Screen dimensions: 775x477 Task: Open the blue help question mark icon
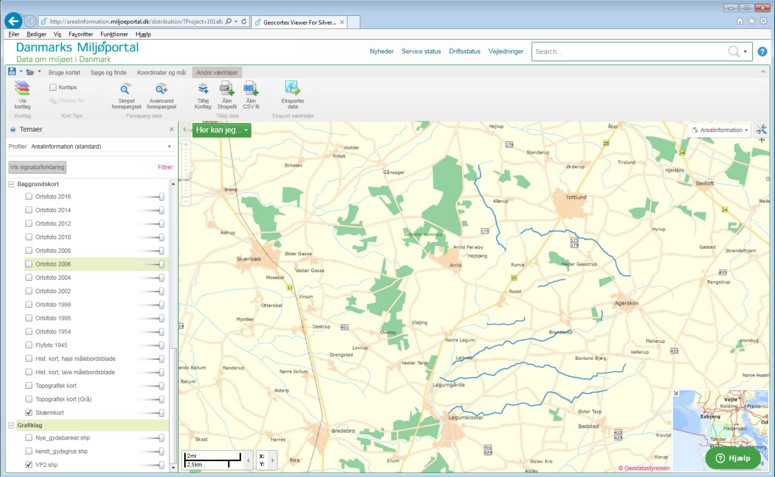click(x=763, y=51)
